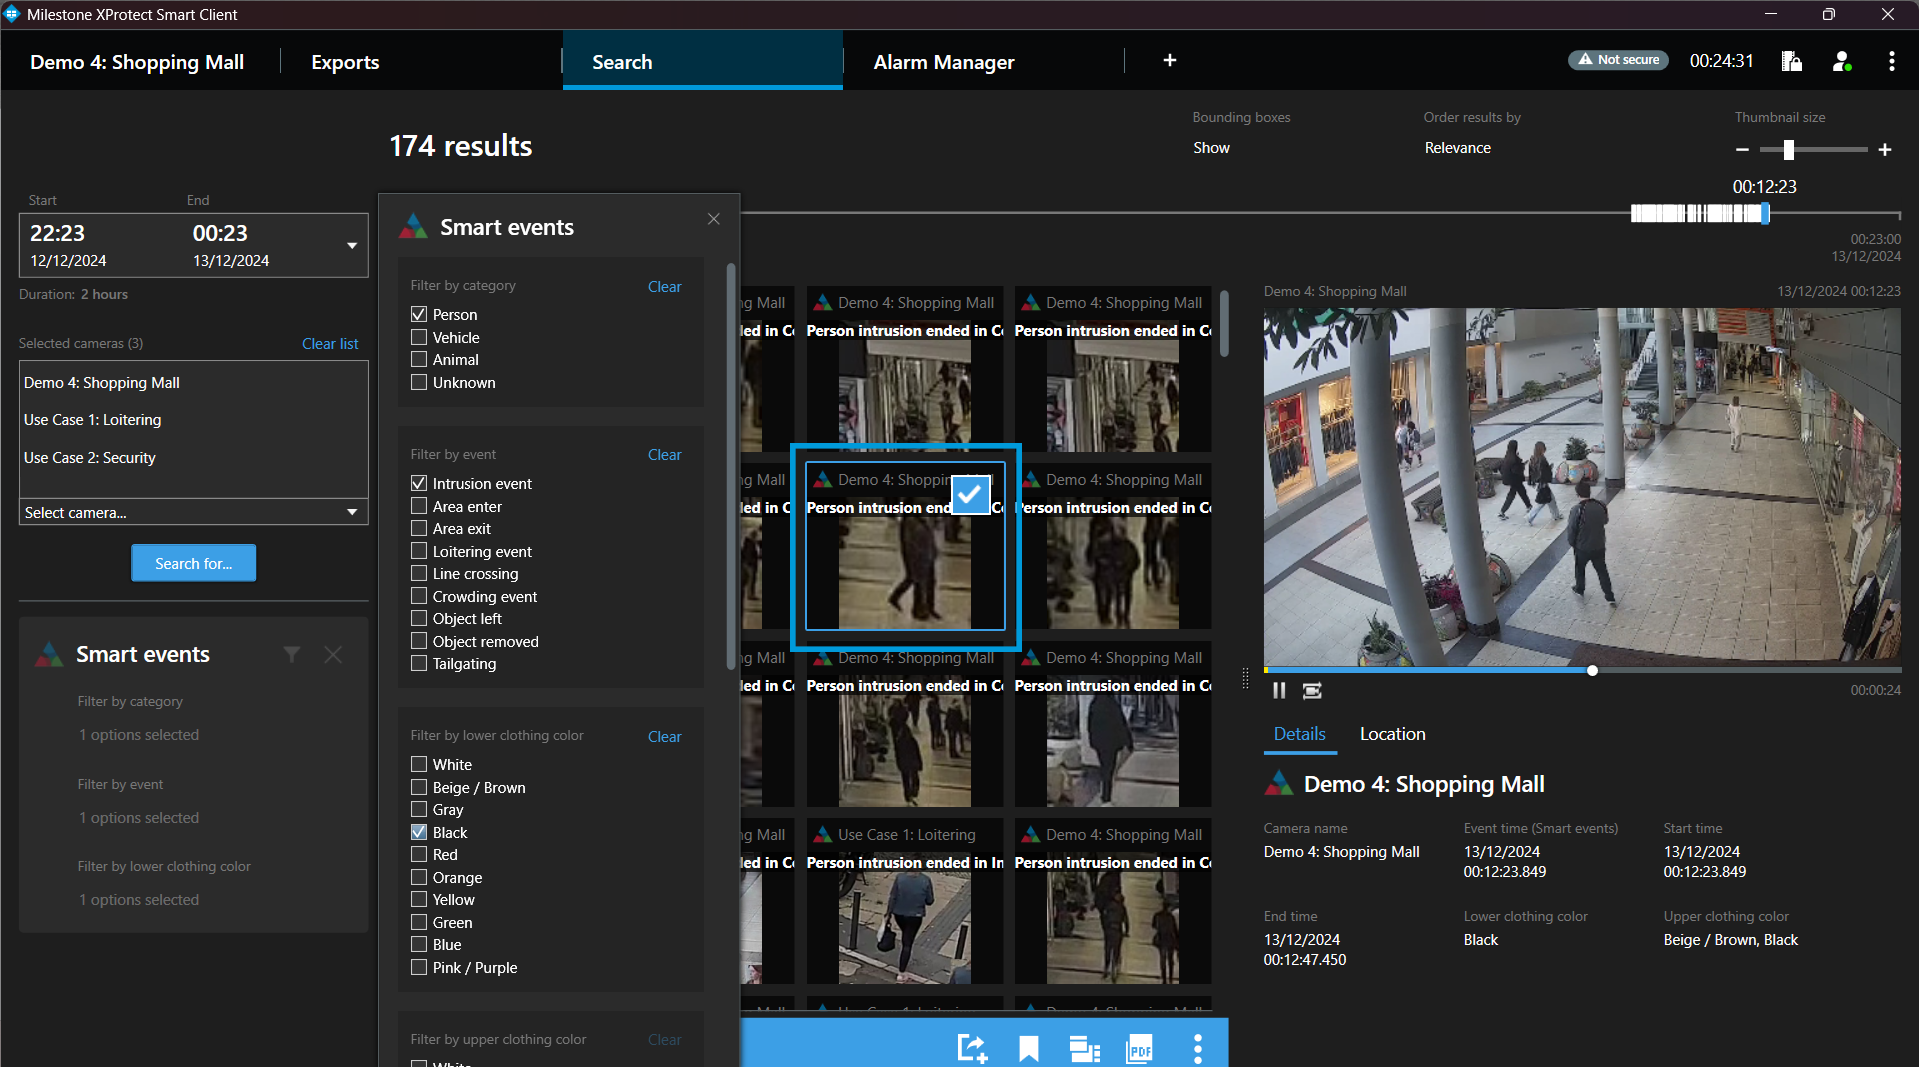Remove Smart events filter from side panel

[x=333, y=654]
